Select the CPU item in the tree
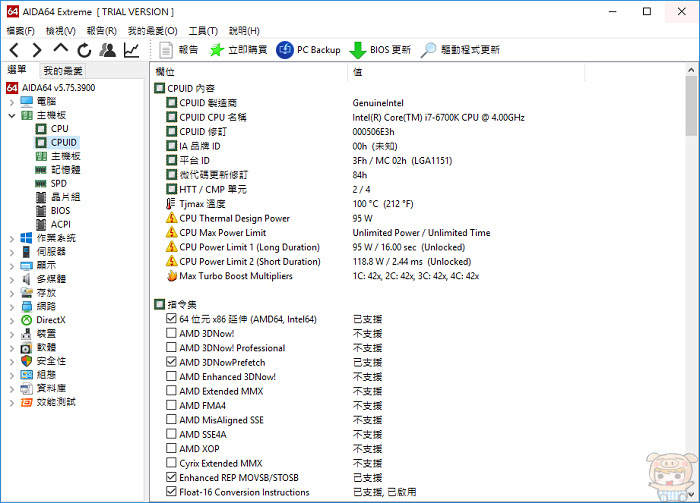This screenshot has width=700, height=503. [x=59, y=129]
